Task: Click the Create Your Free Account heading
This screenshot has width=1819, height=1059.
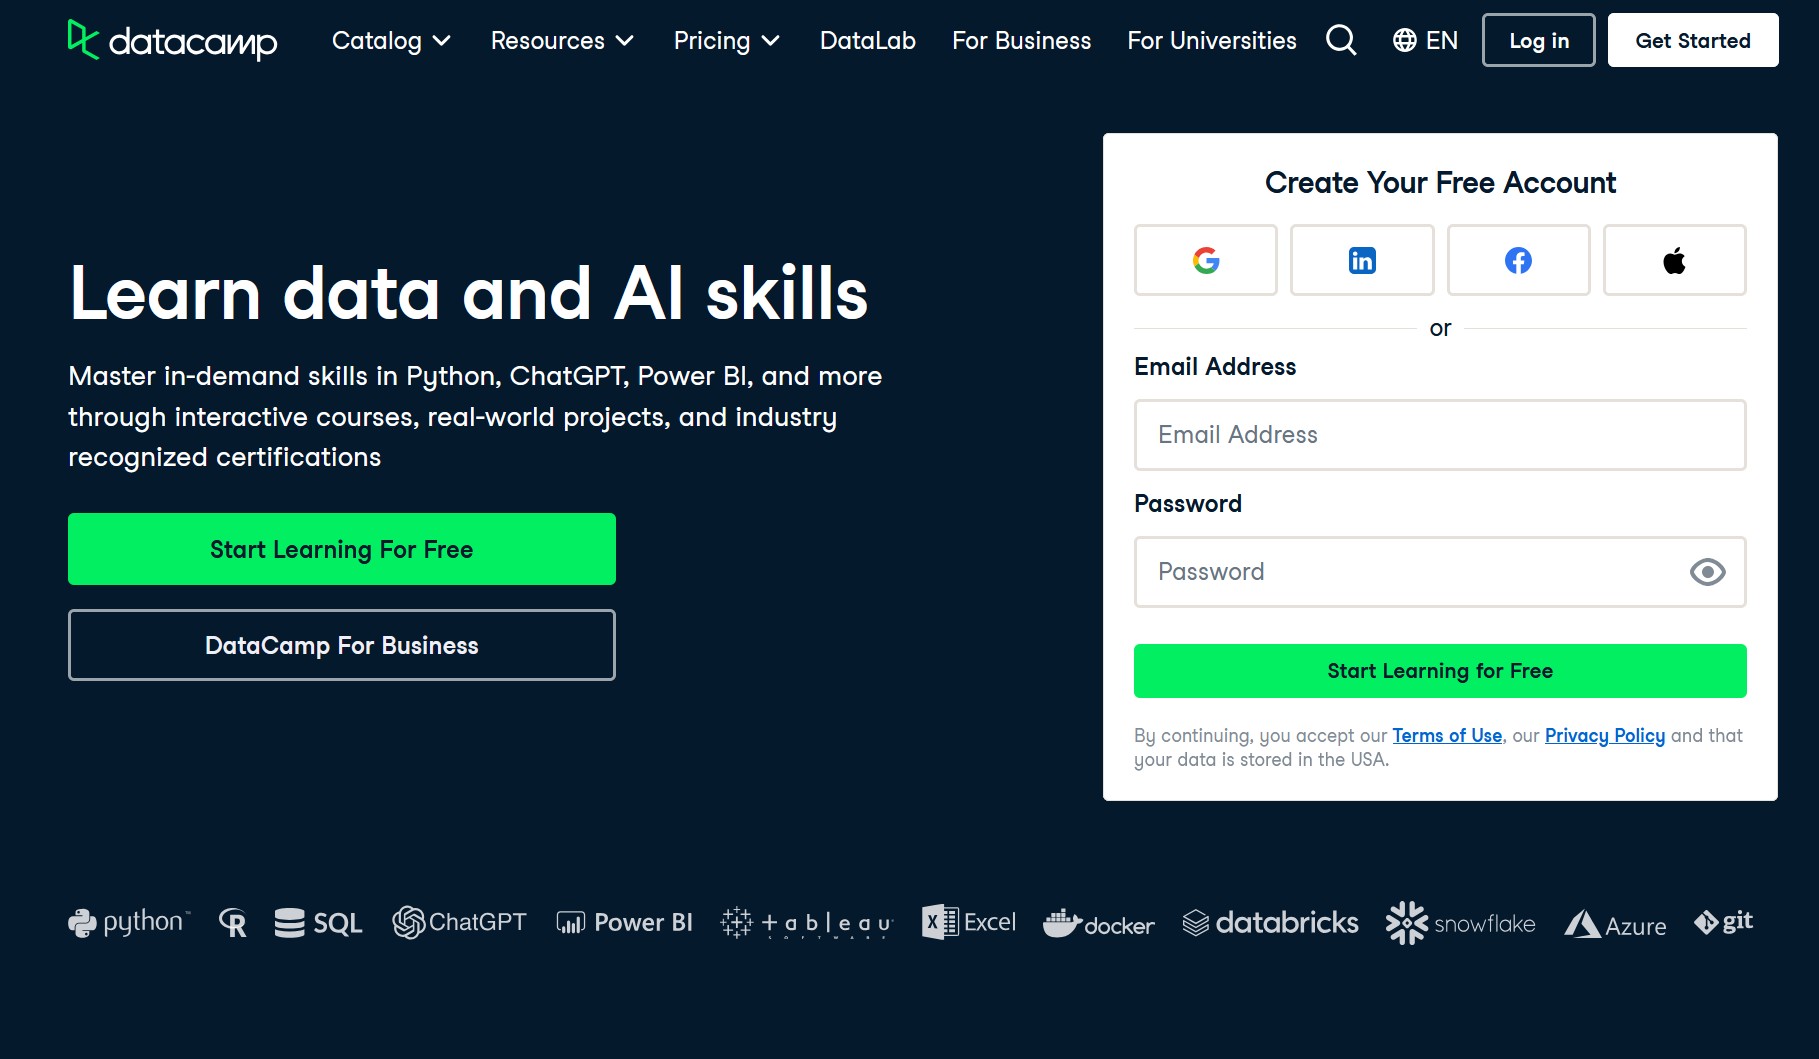Action: [1440, 182]
